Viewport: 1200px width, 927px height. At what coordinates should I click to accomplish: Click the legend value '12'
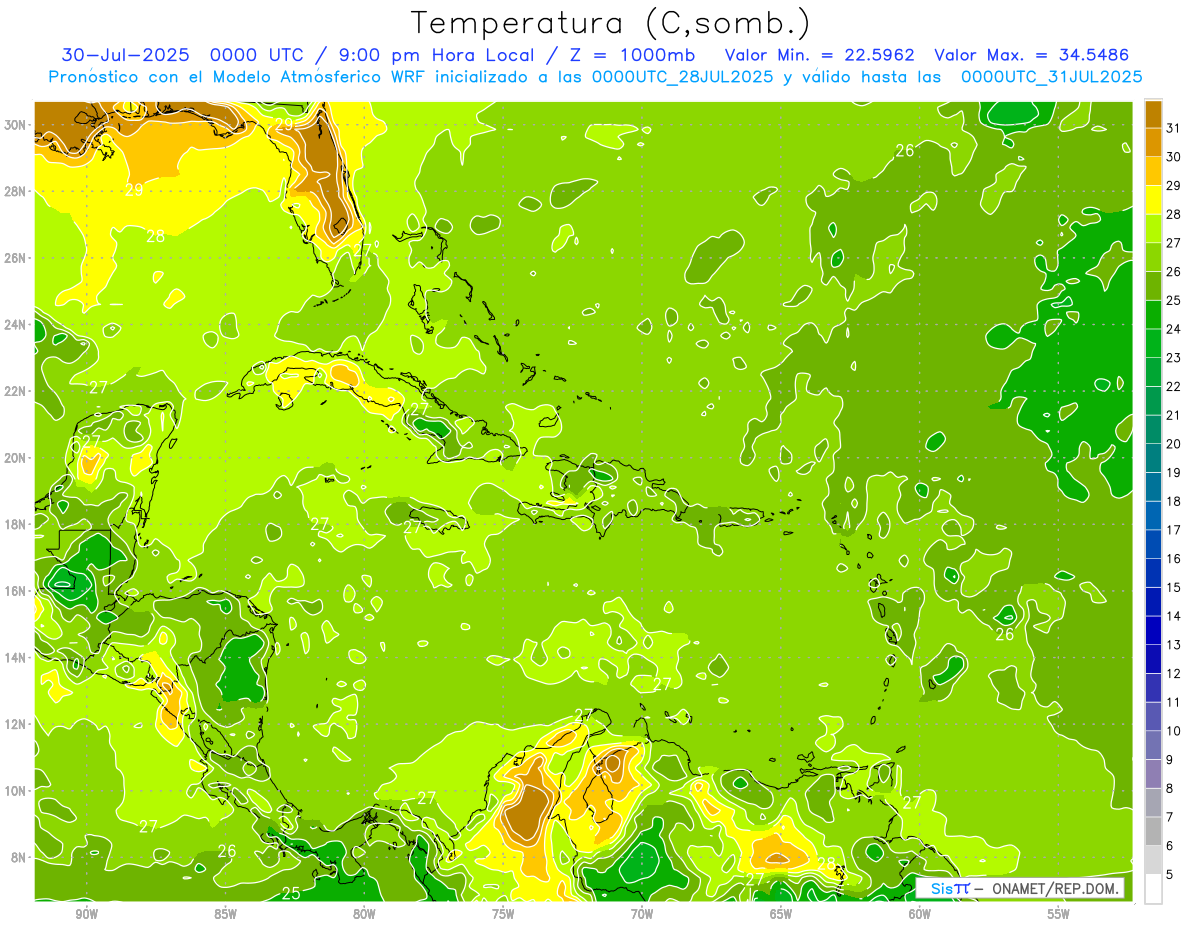coord(1173,673)
